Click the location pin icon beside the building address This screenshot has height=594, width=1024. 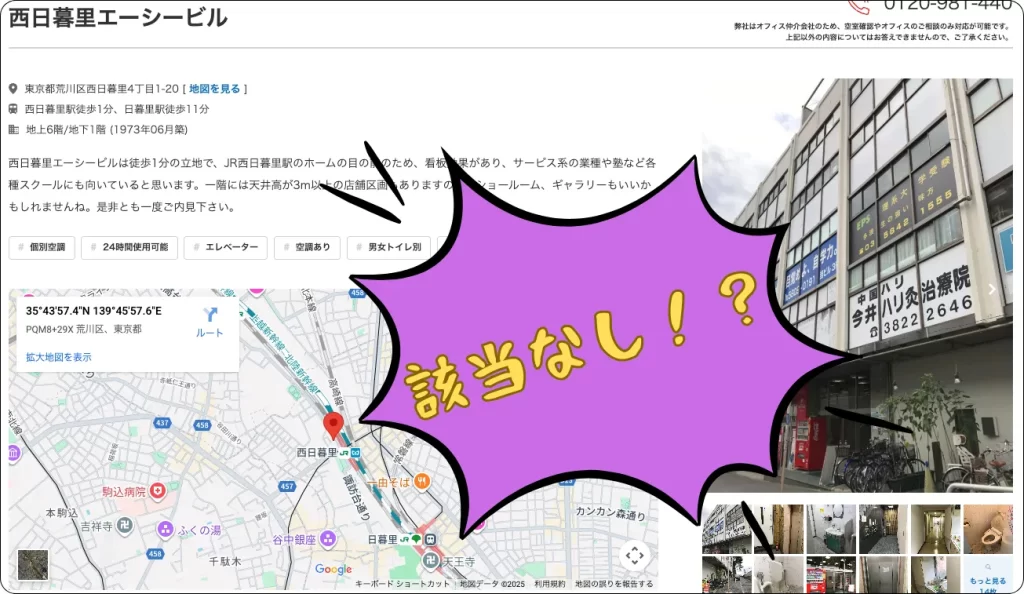[x=12, y=87]
